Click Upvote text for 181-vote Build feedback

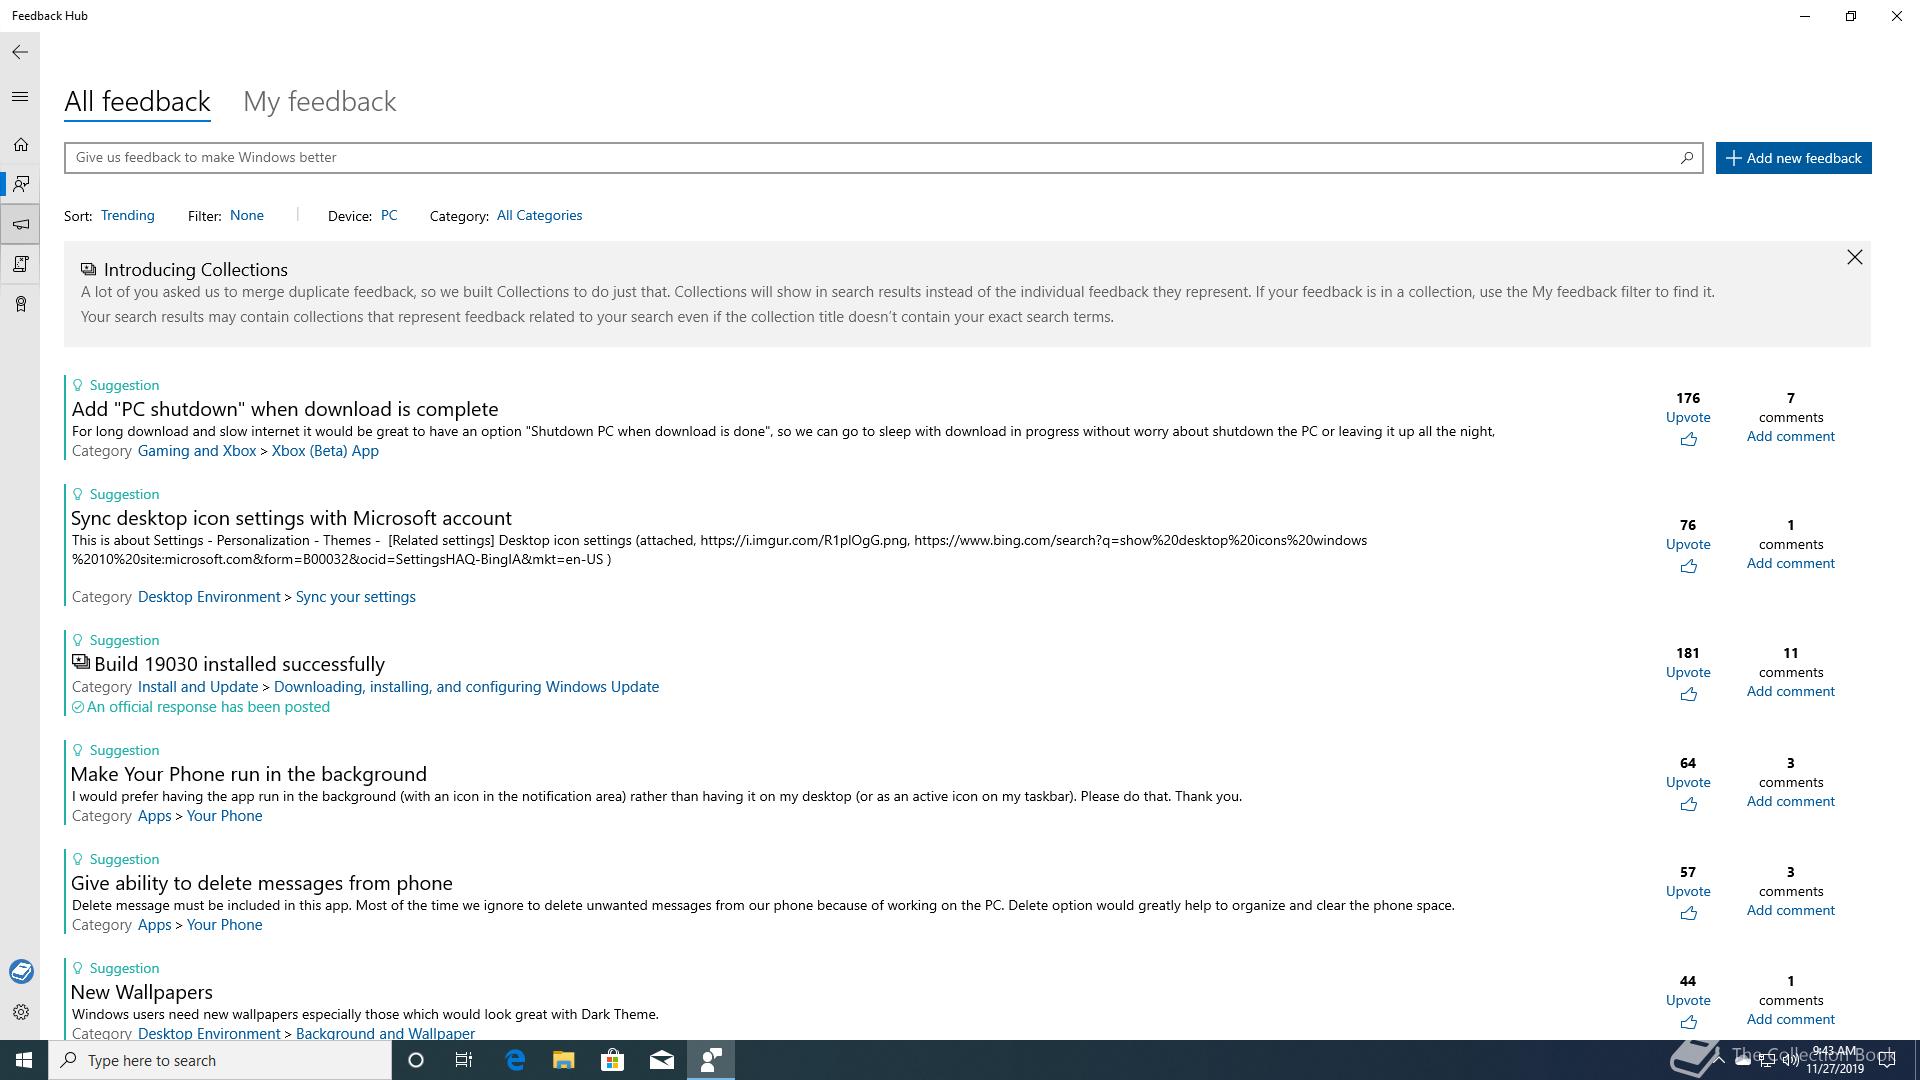pyautogui.click(x=1688, y=672)
